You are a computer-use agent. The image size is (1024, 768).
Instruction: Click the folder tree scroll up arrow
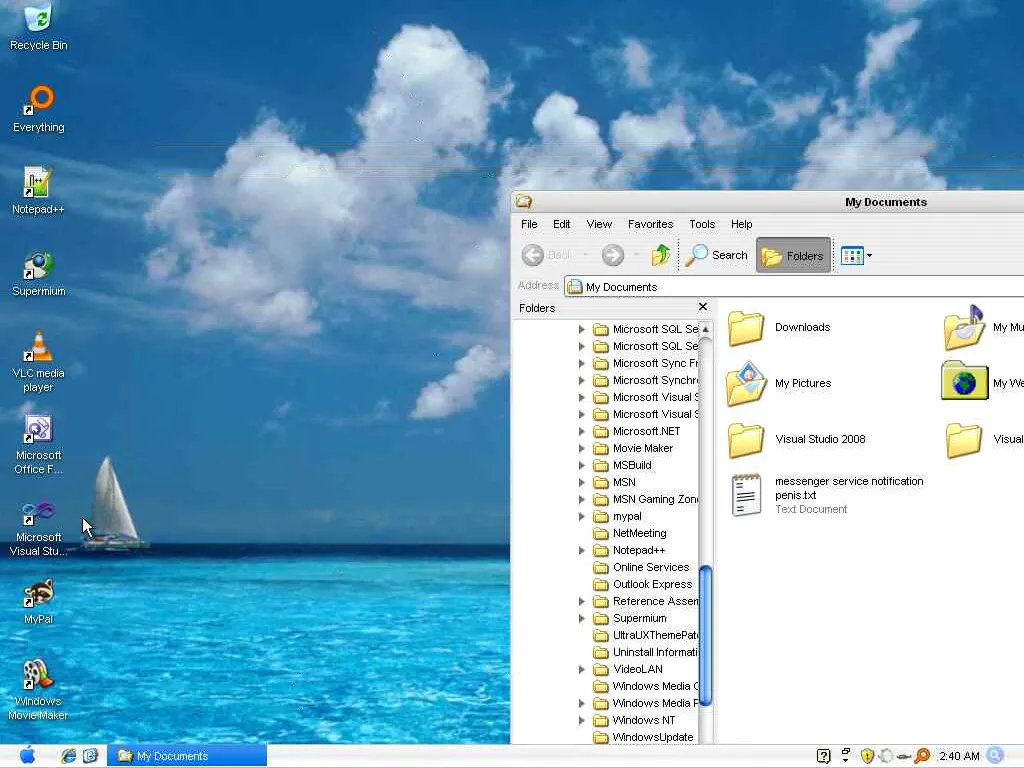click(x=705, y=329)
